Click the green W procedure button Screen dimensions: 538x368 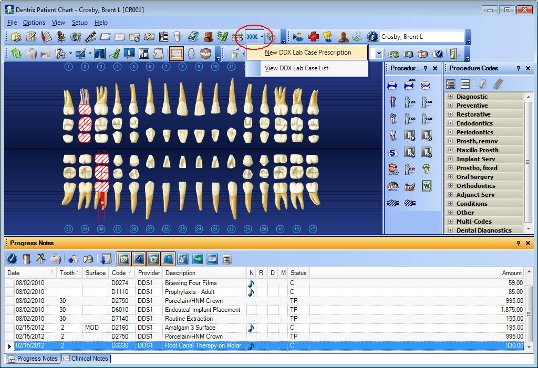(x=426, y=186)
